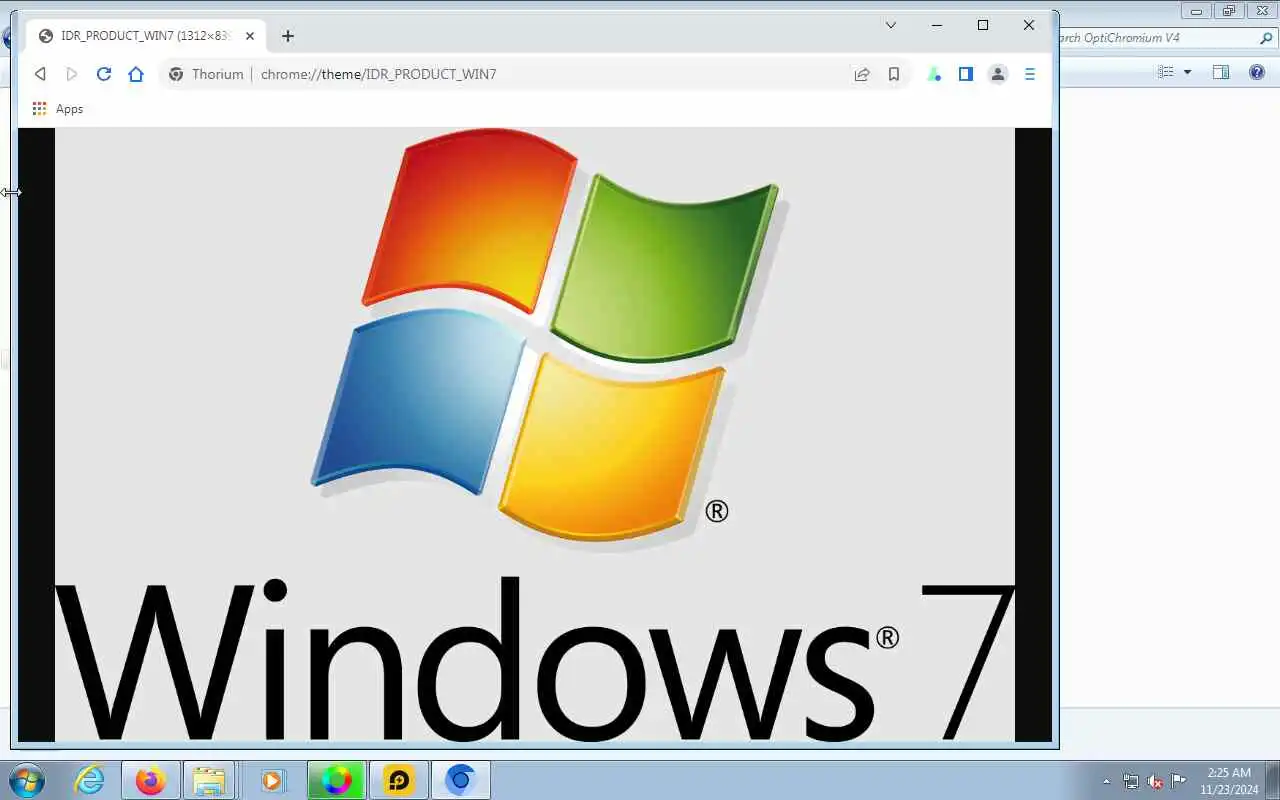This screenshot has width=1280, height=800.
Task: Show hidden system tray icons
Action: pyautogui.click(x=1106, y=781)
